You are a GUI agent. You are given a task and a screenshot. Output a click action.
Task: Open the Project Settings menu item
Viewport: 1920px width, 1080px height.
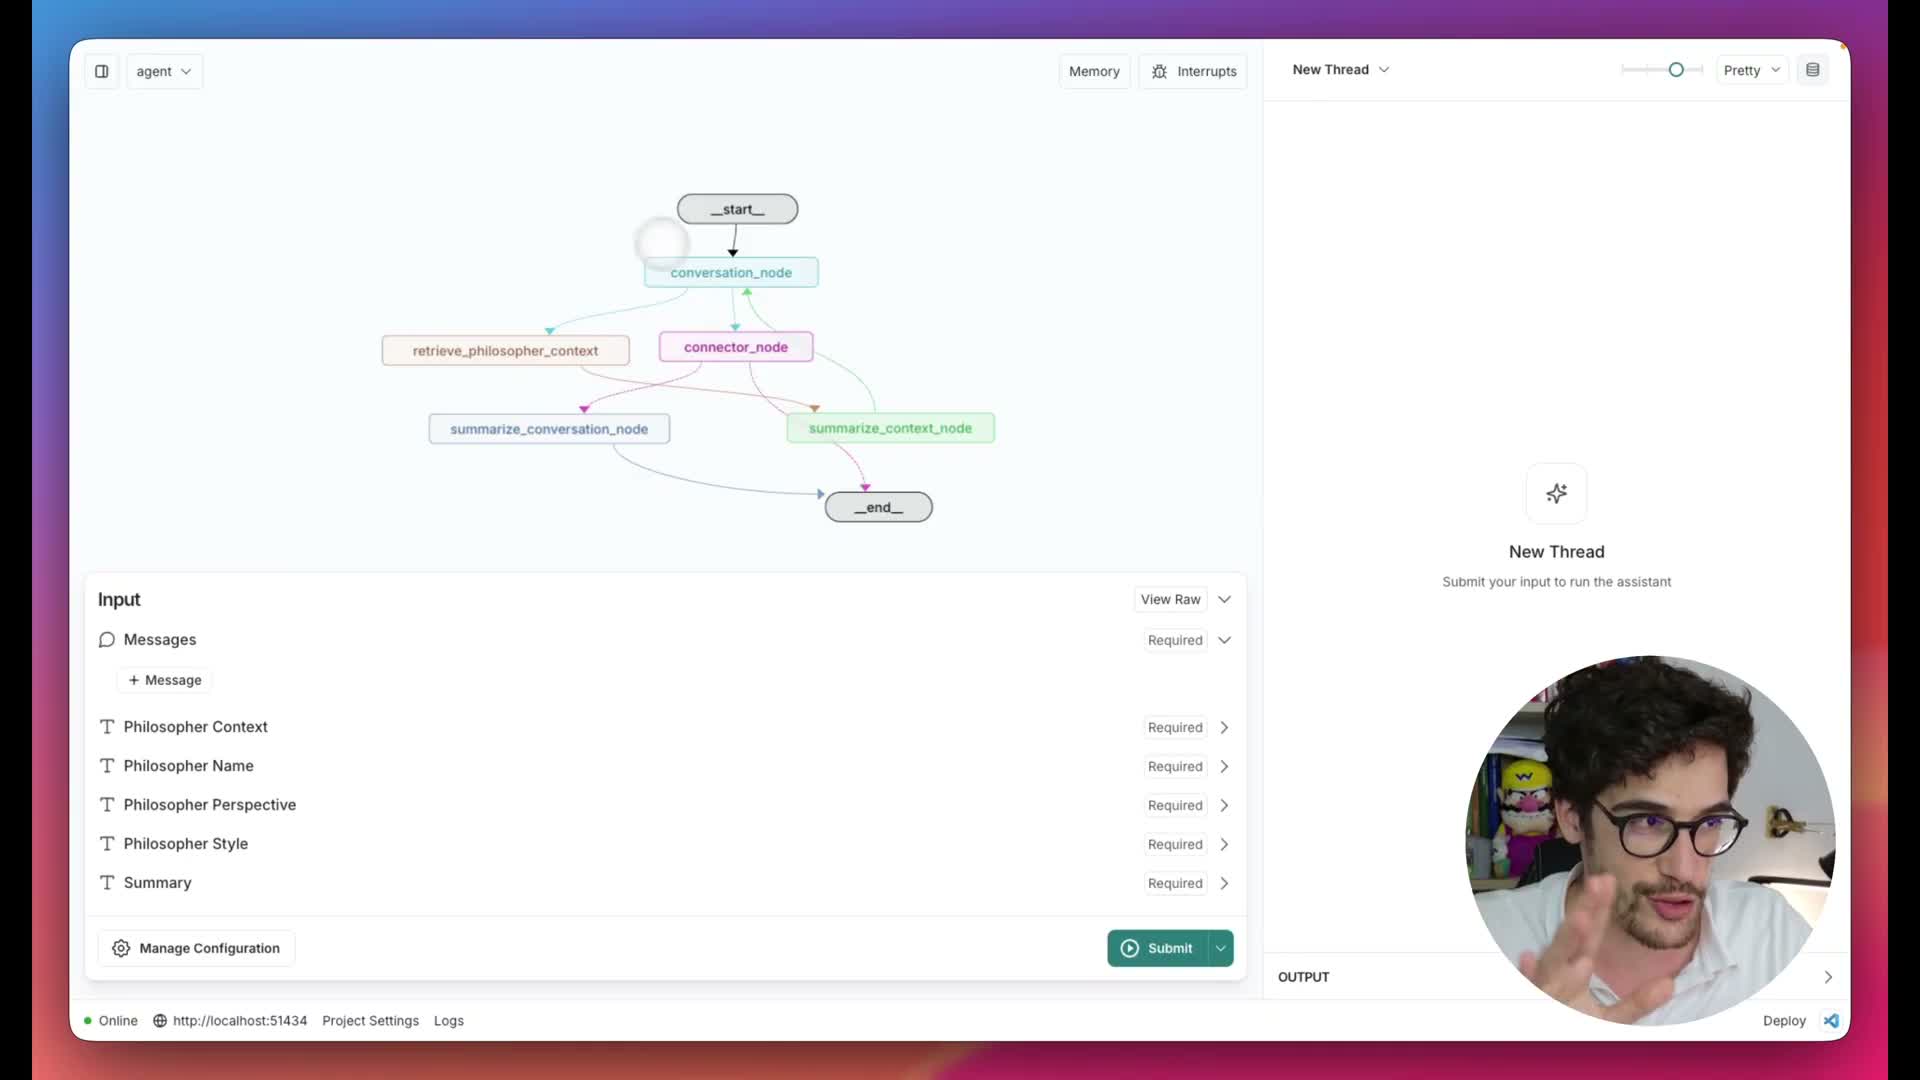tap(370, 1020)
